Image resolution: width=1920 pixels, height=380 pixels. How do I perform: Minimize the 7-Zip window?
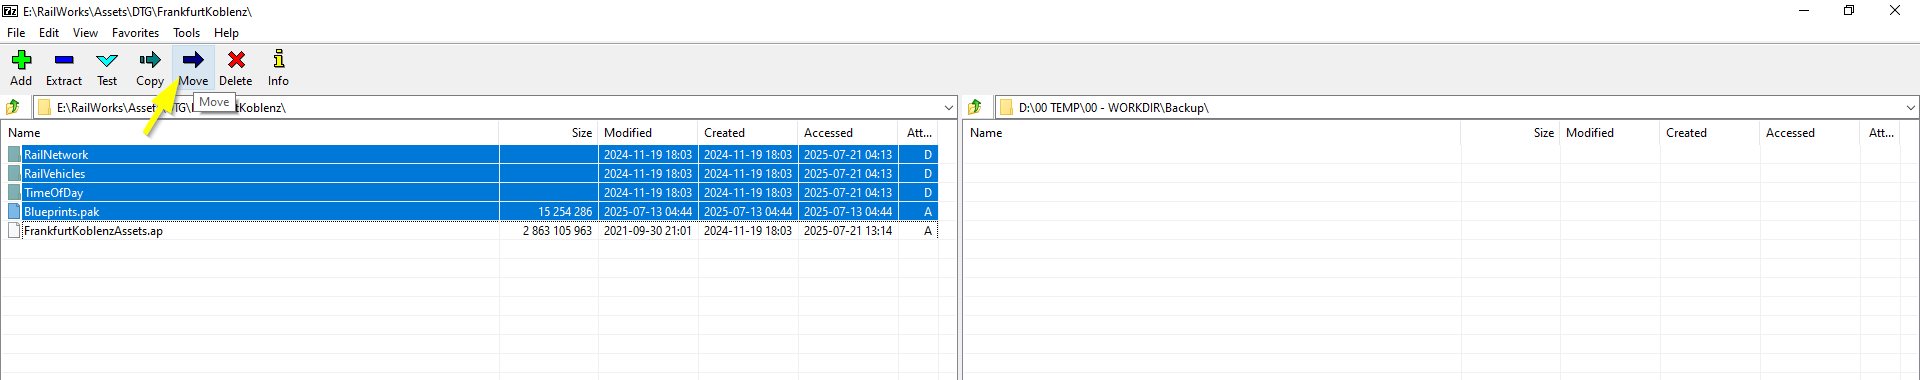pyautogui.click(x=1804, y=11)
